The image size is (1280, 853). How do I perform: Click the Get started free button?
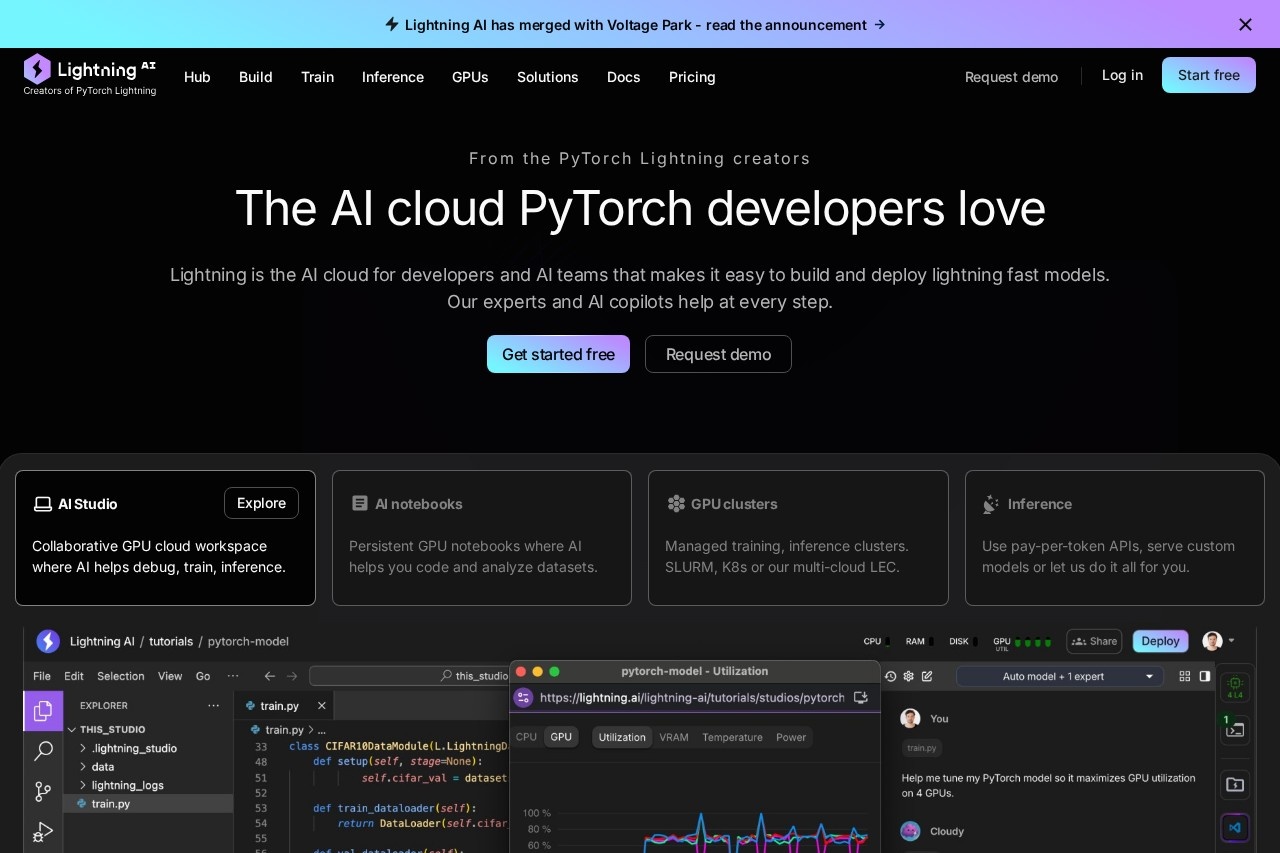tap(558, 354)
